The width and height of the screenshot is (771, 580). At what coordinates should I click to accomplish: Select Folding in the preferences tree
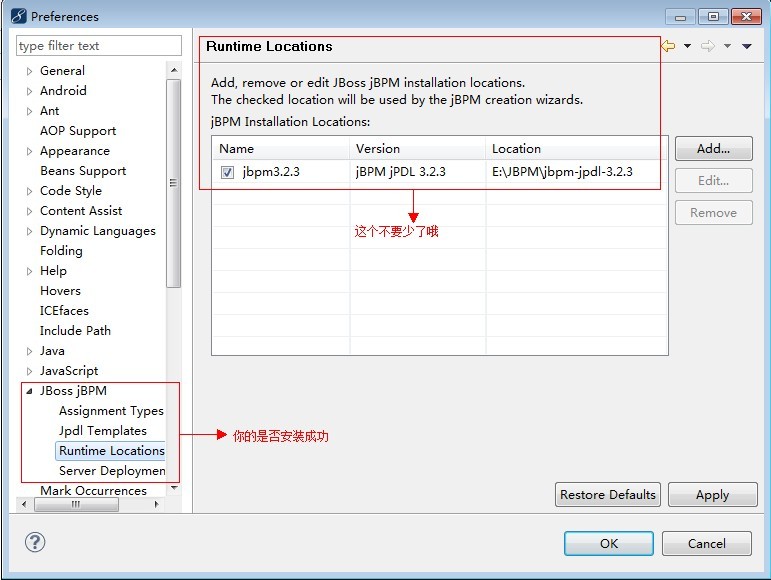click(61, 251)
